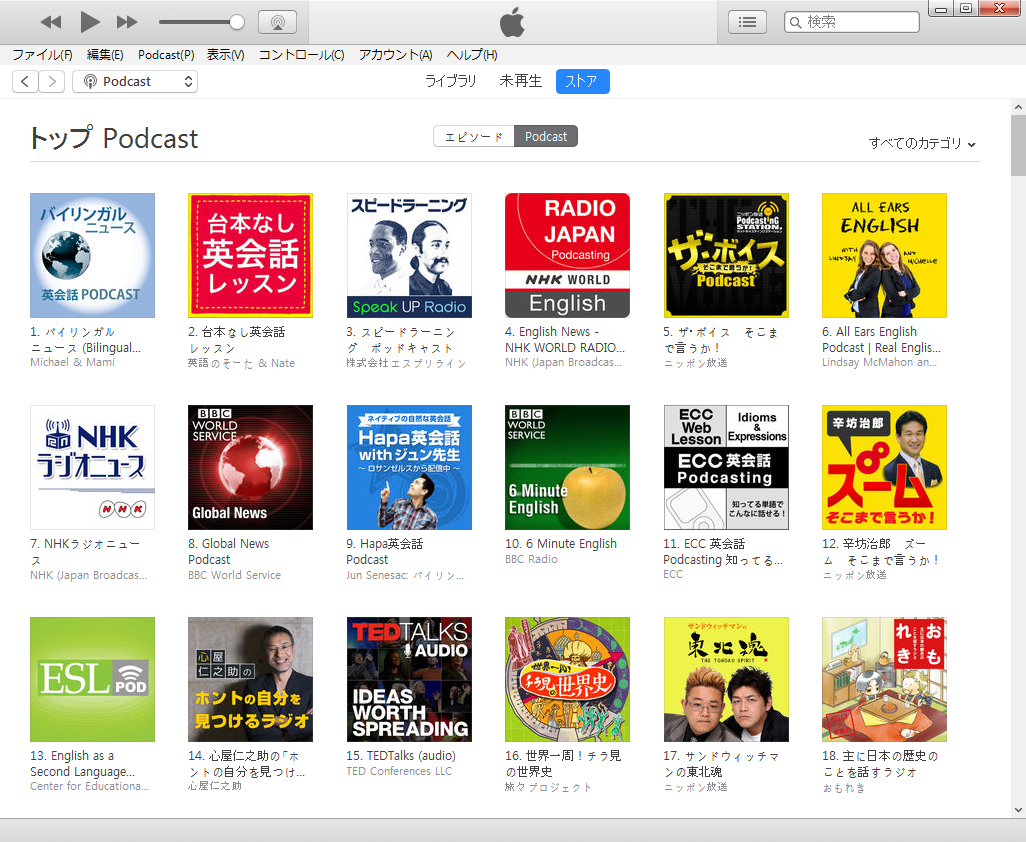
Task: Open the ECC英会話 Podcasting artwork
Action: pos(726,467)
